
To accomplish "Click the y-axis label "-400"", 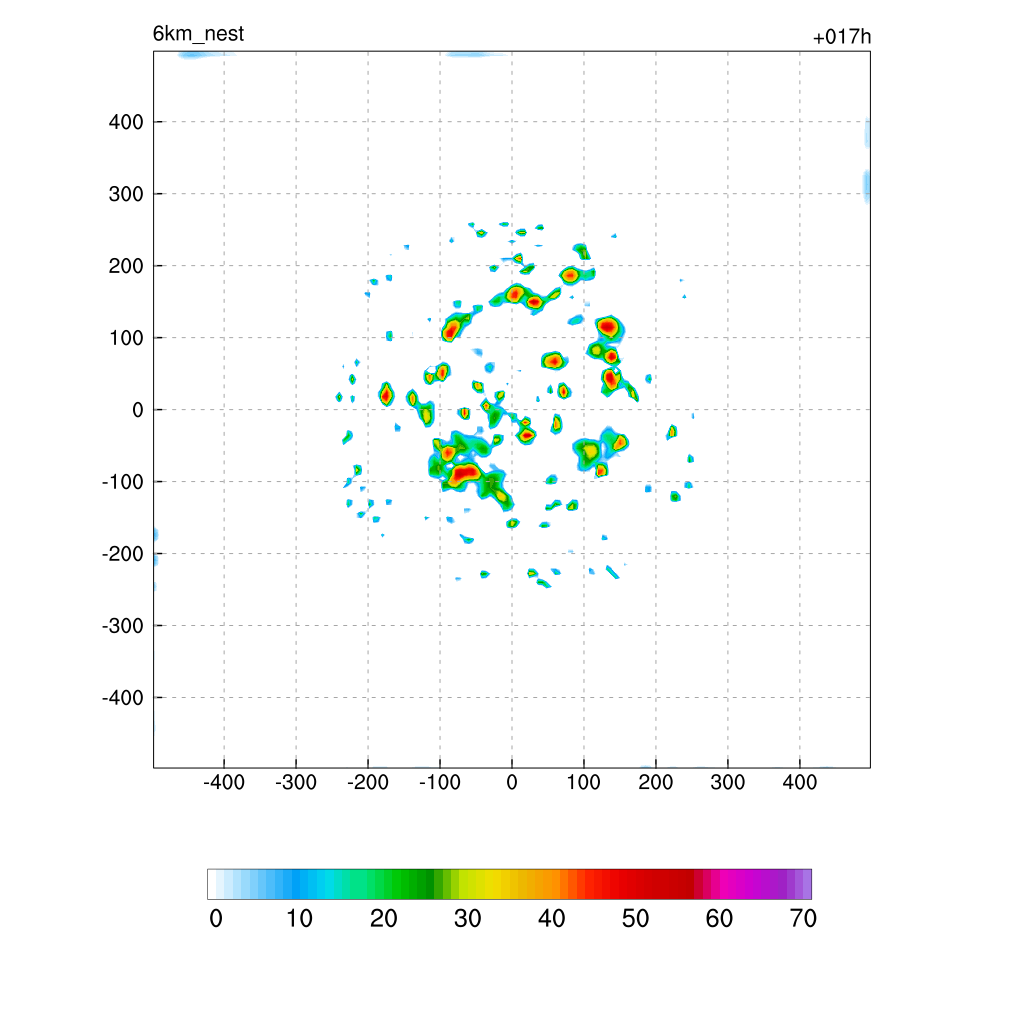I will pyautogui.click(x=123, y=698).
